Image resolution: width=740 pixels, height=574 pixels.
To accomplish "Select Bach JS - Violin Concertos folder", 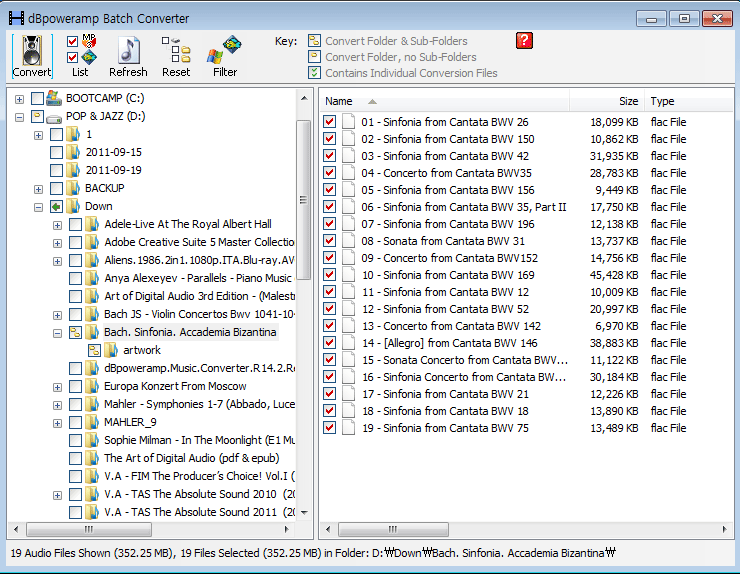I will click(x=199, y=314).
